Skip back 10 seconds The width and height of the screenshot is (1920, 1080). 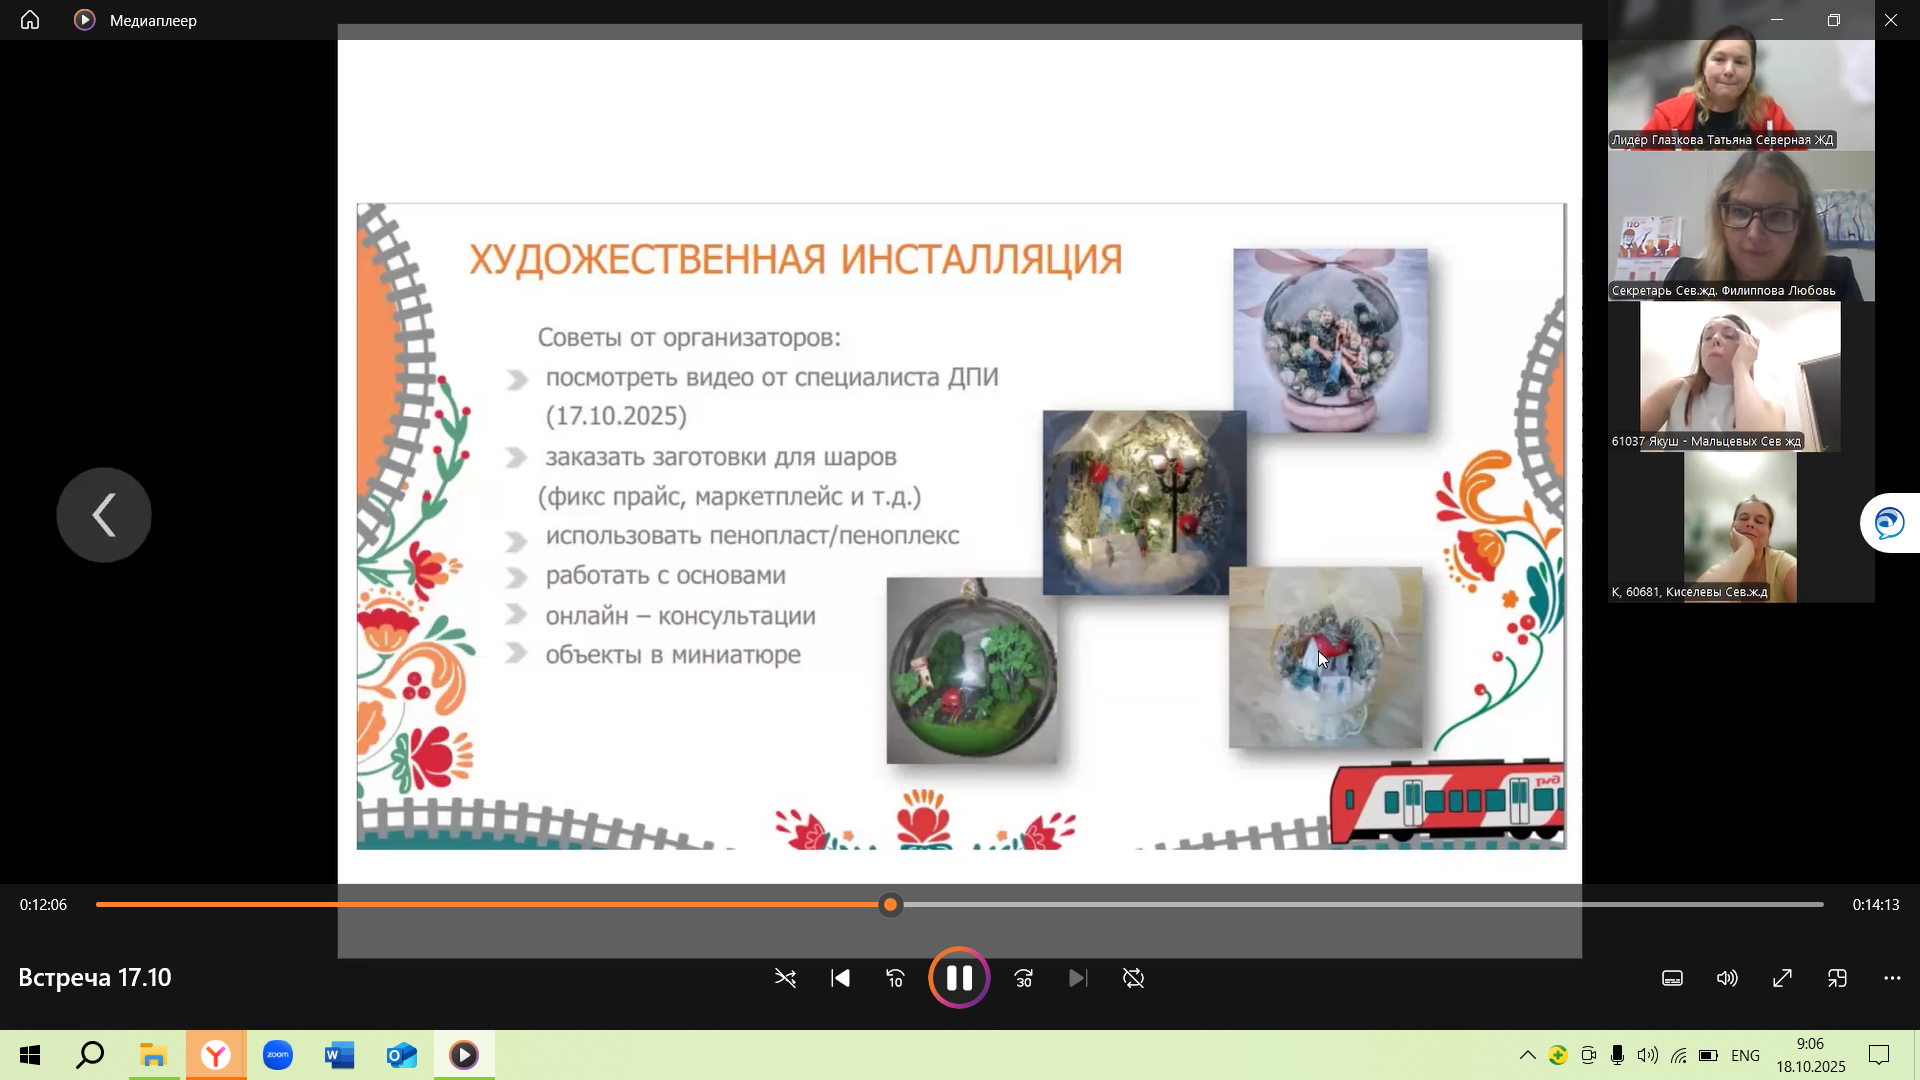pos(895,978)
